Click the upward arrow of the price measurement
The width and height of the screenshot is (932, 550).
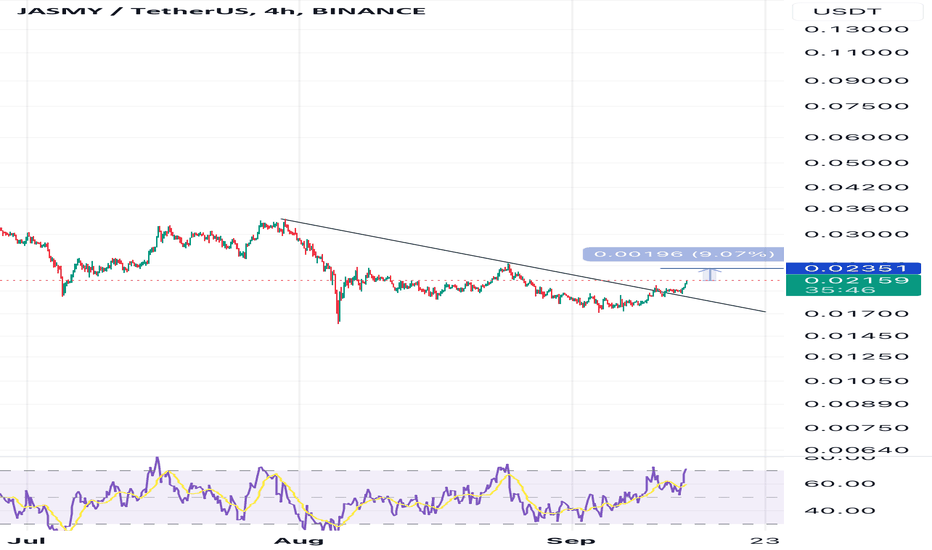coord(709,275)
